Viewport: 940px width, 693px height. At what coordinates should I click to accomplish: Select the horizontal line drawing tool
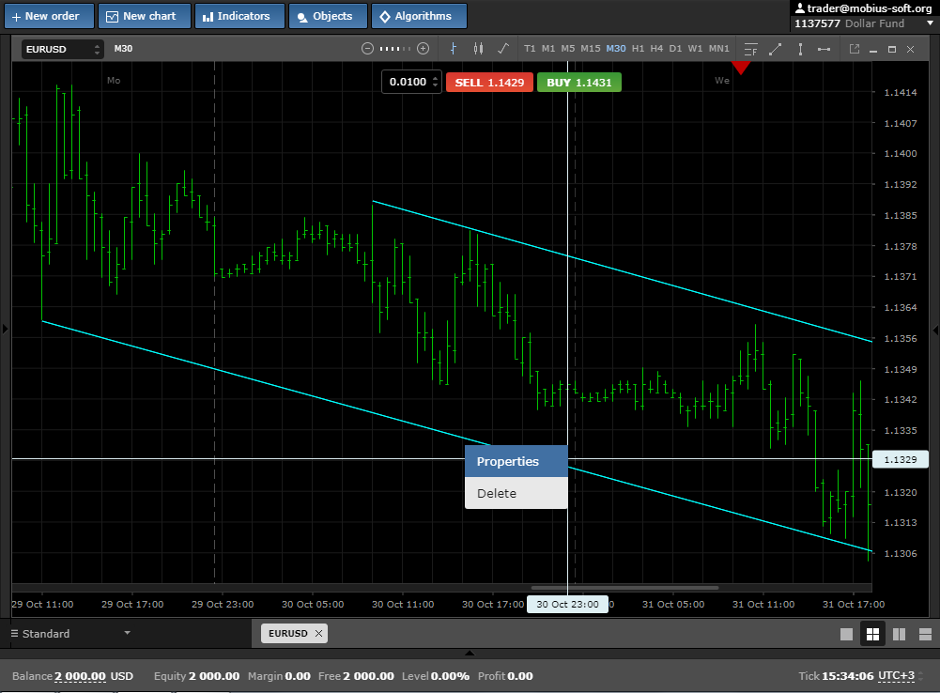[824, 49]
